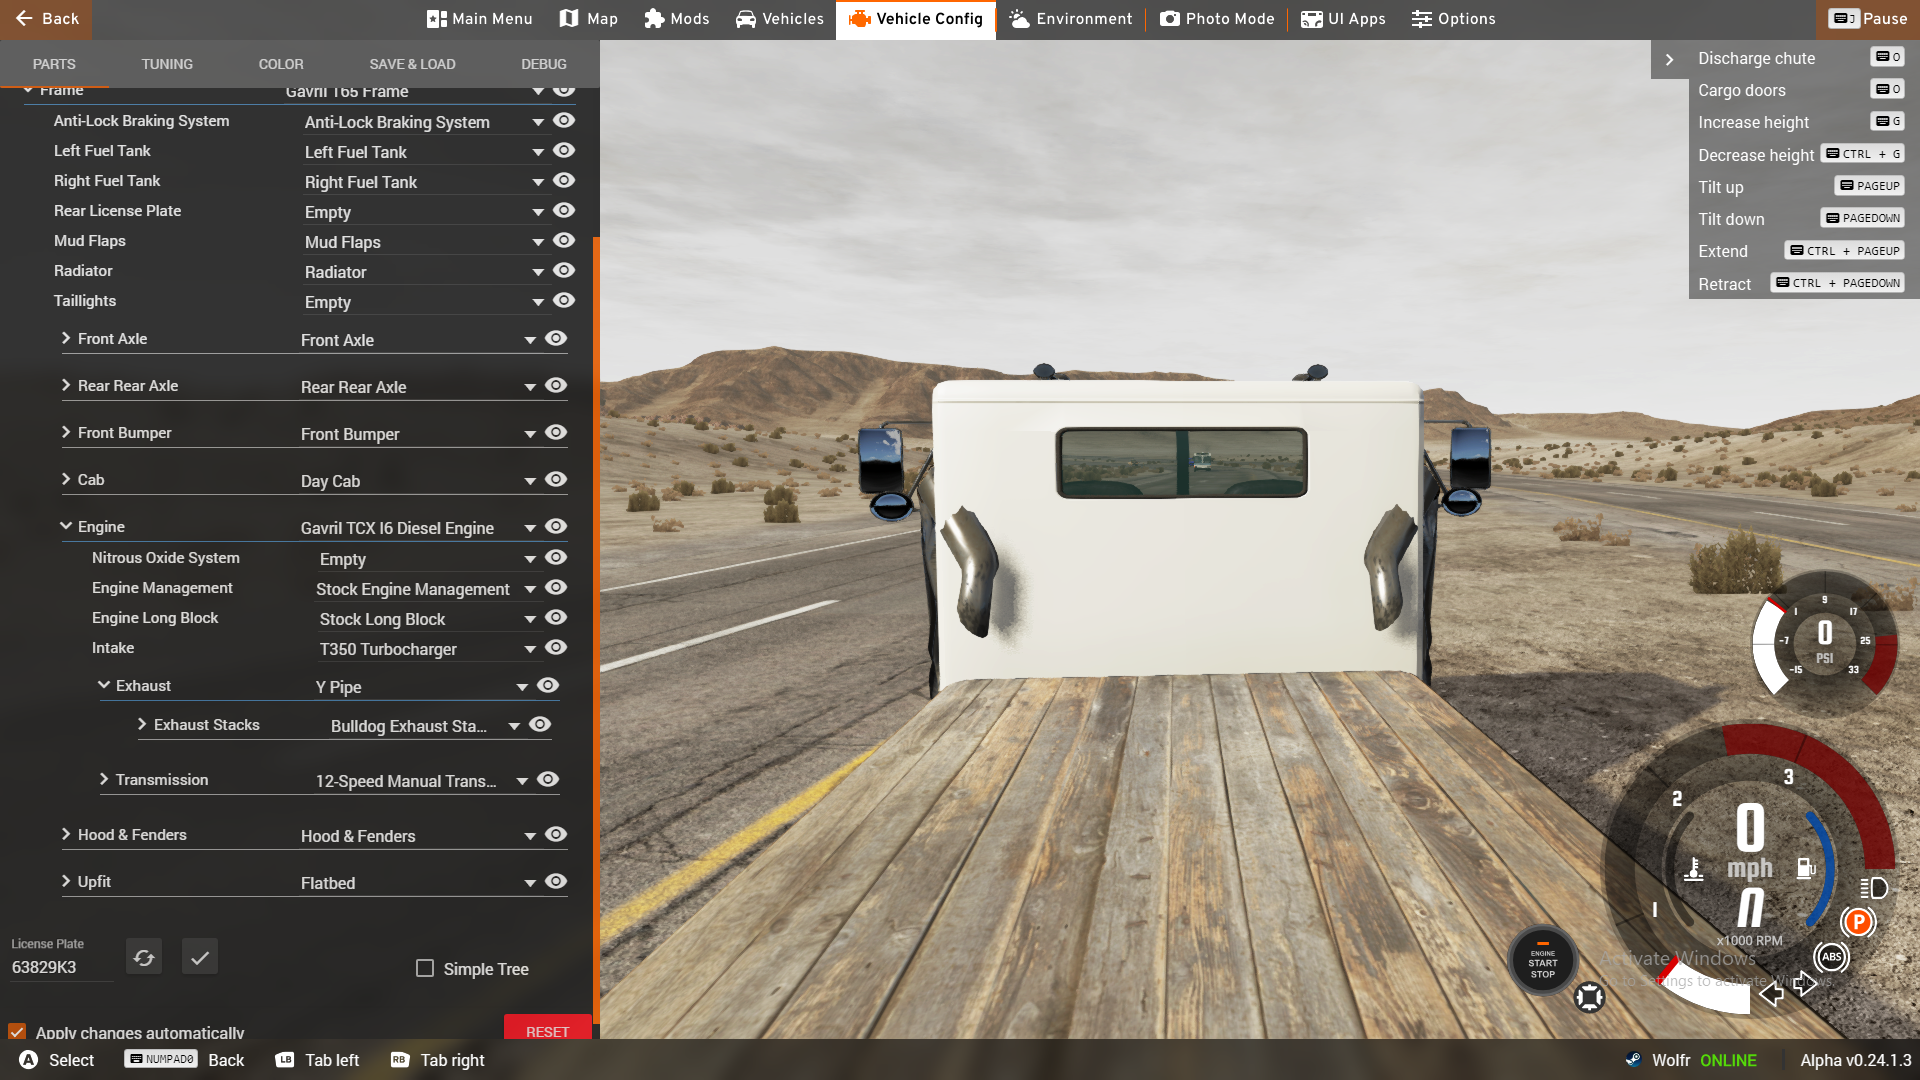Collapse the controls list chevron
Viewport: 1920px width, 1080px height.
[1669, 59]
